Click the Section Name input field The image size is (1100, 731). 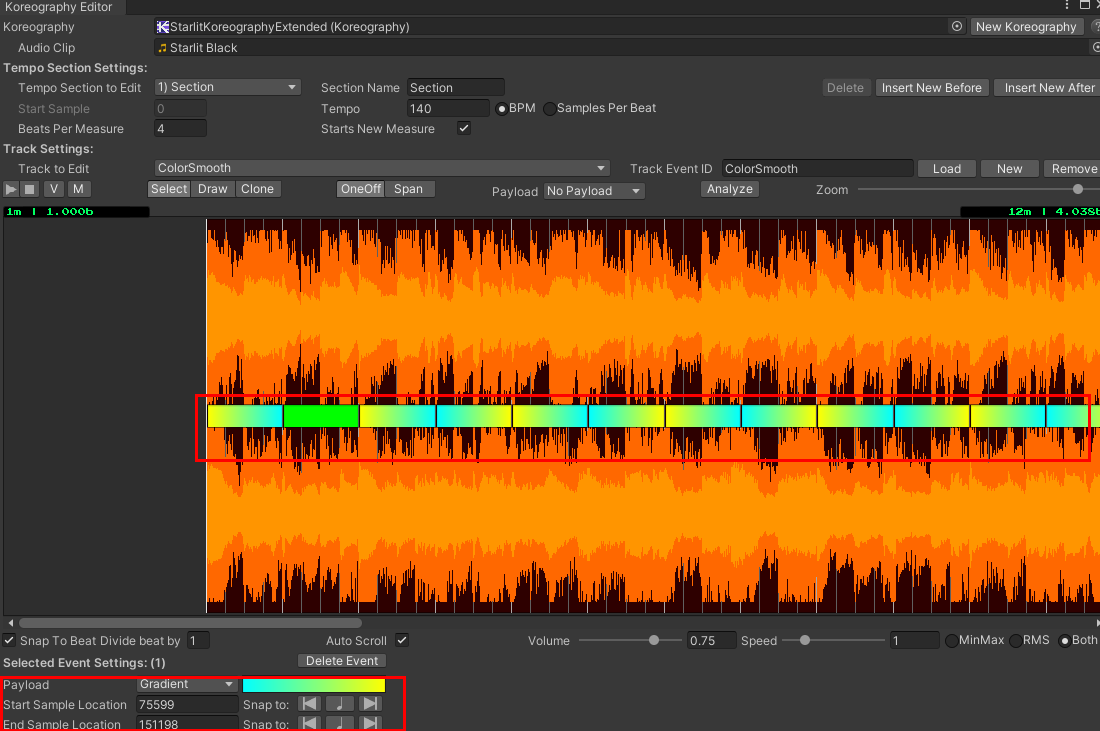[x=455, y=88]
